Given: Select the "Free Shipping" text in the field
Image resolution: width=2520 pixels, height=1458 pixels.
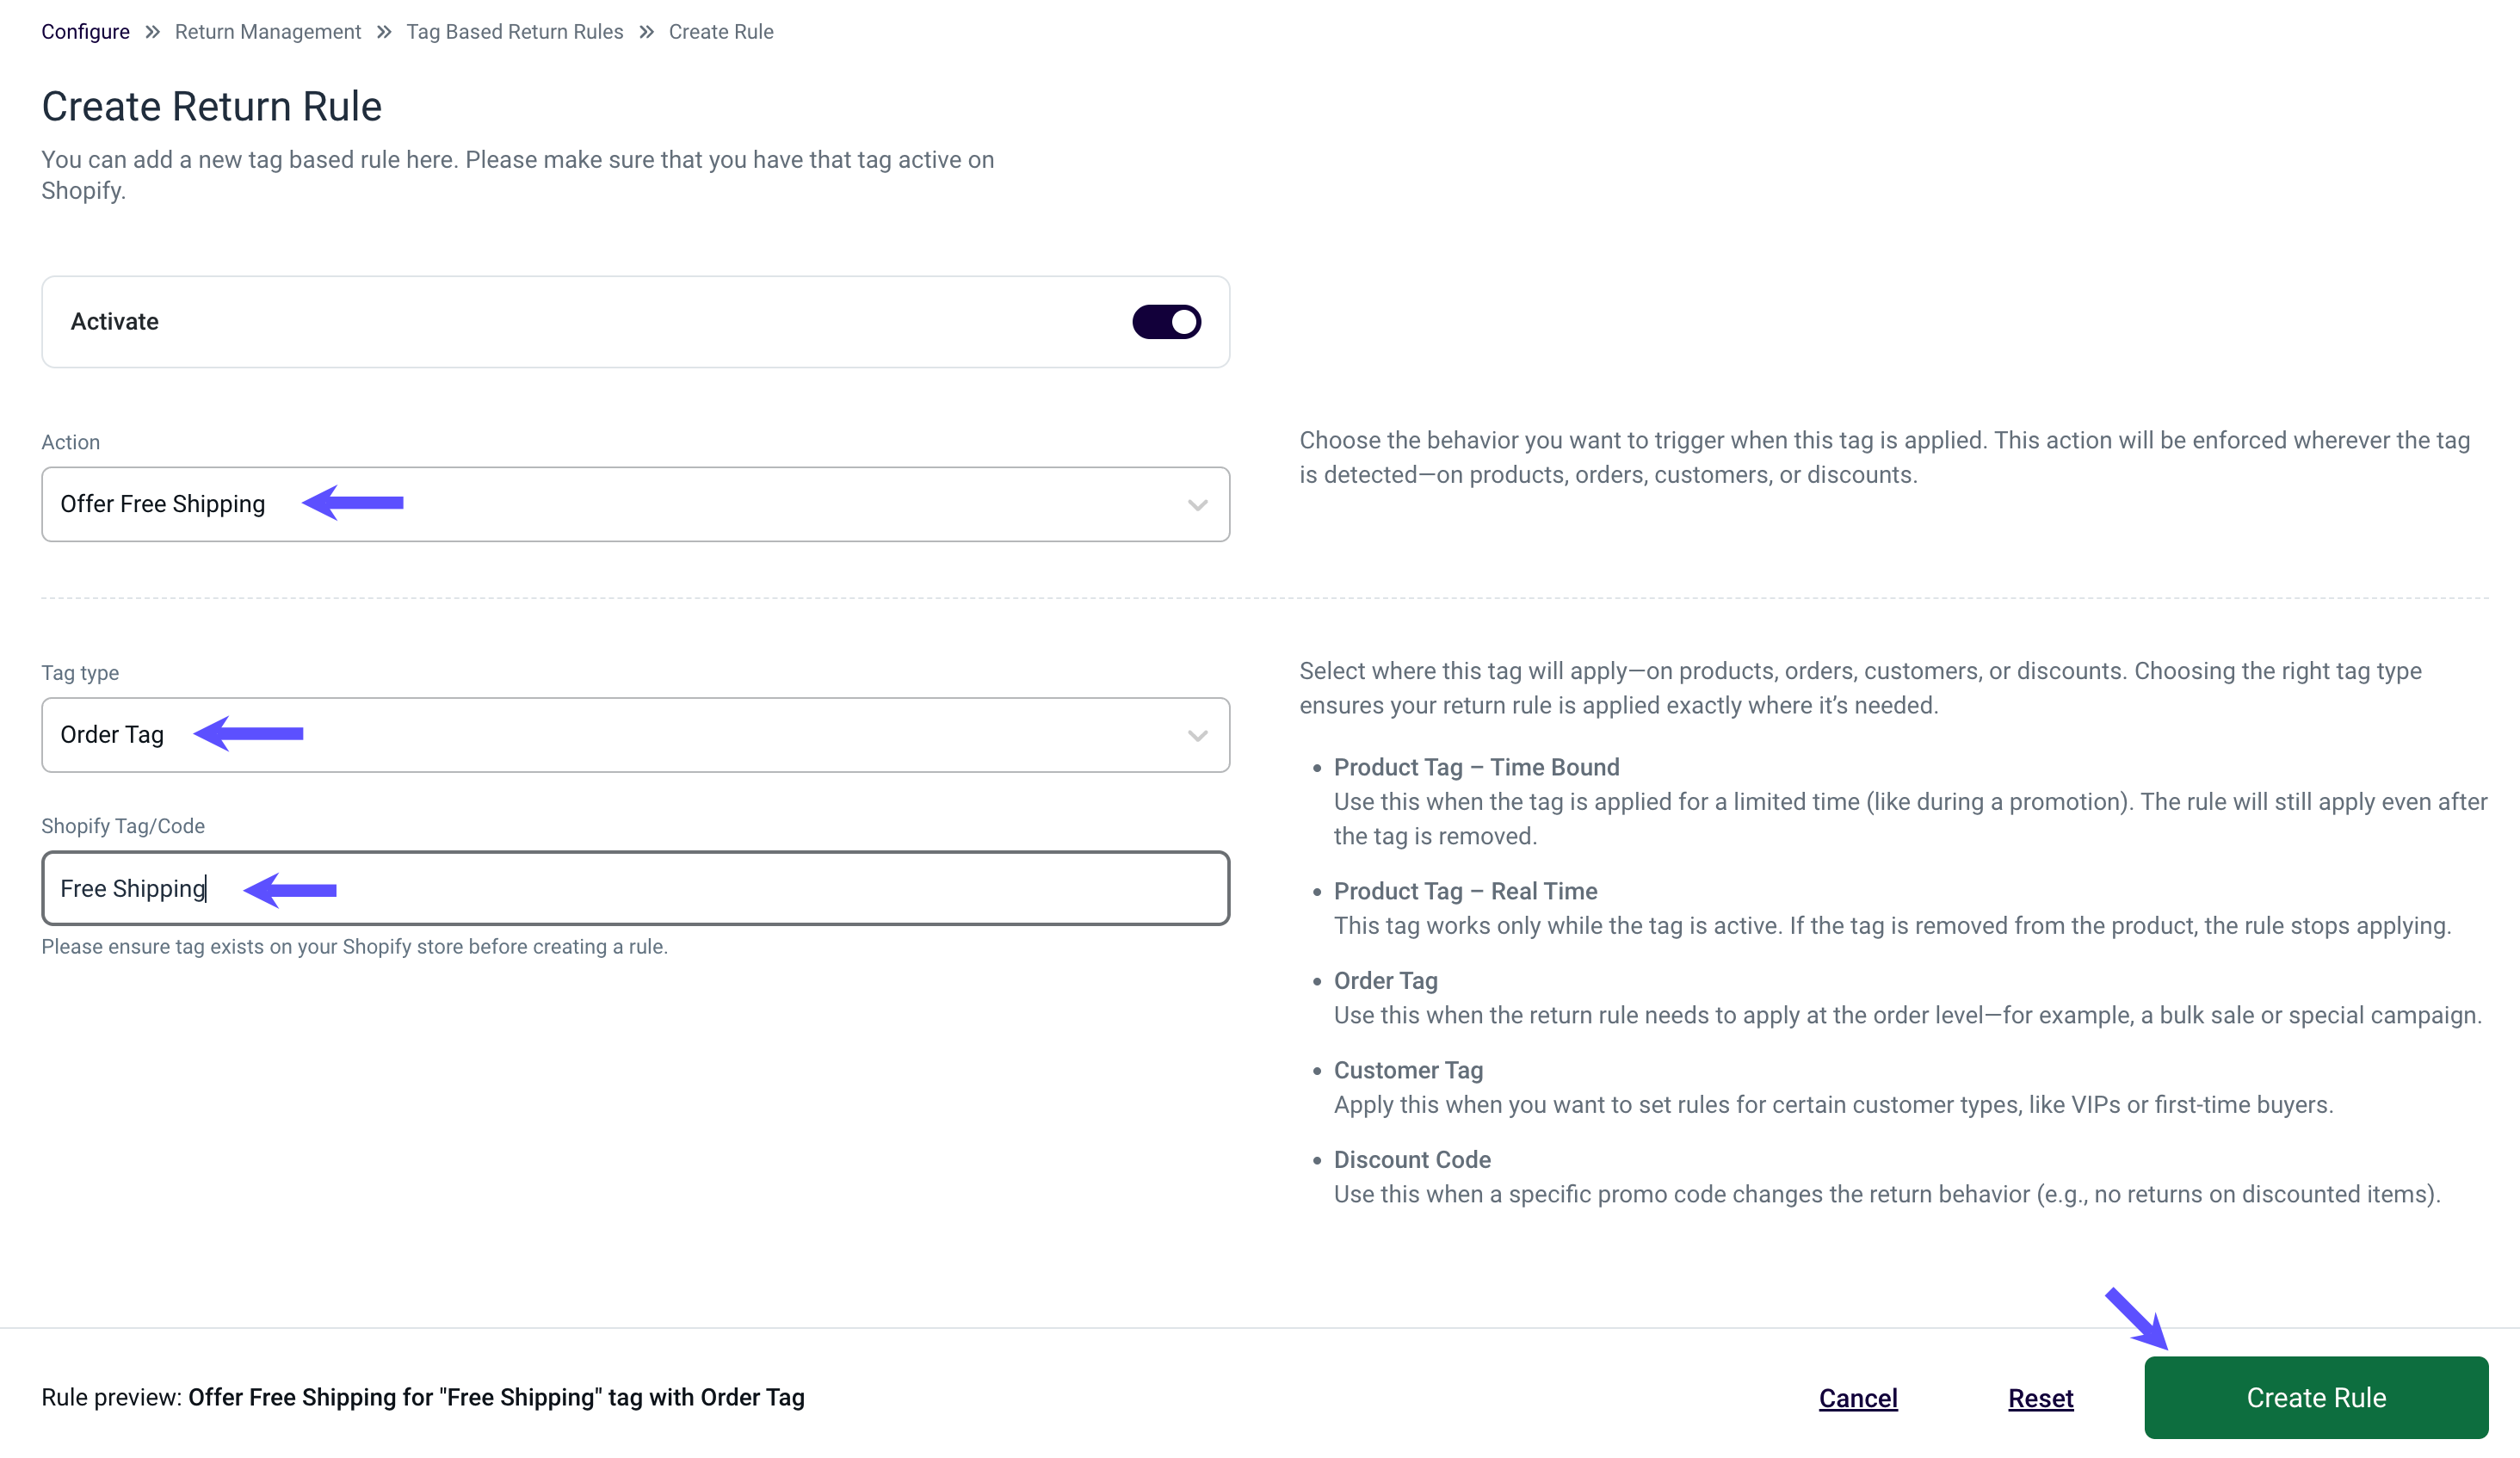Looking at the screenshot, I should [133, 888].
